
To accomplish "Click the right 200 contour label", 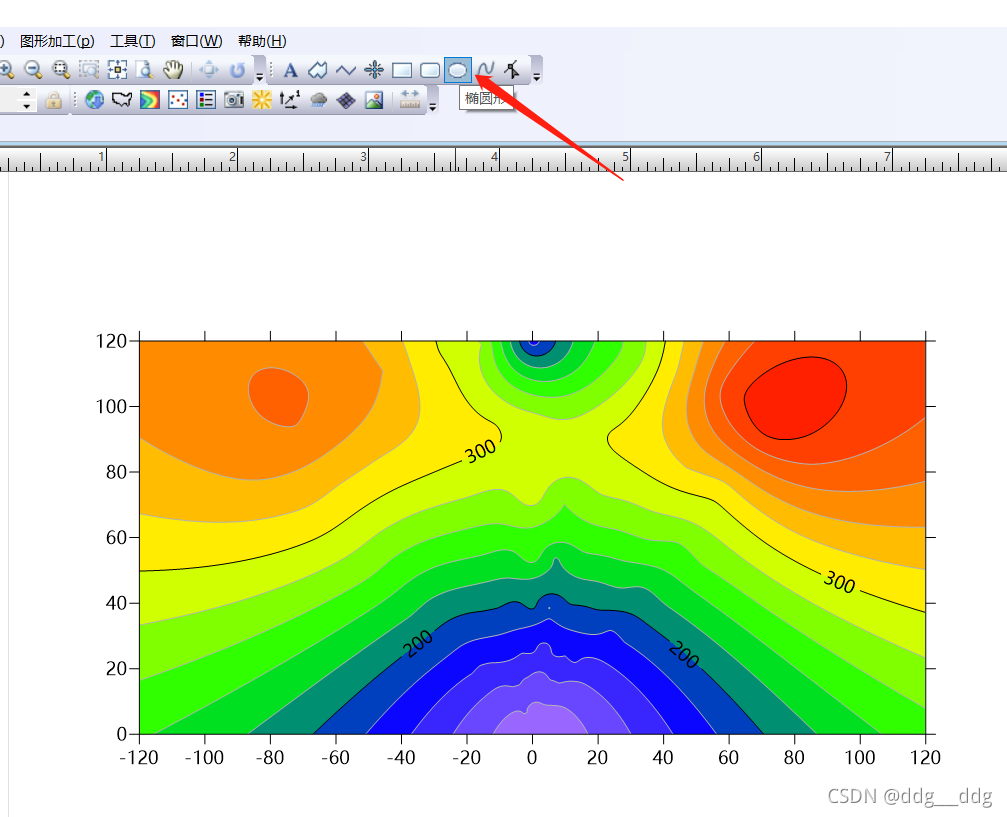I will (683, 654).
